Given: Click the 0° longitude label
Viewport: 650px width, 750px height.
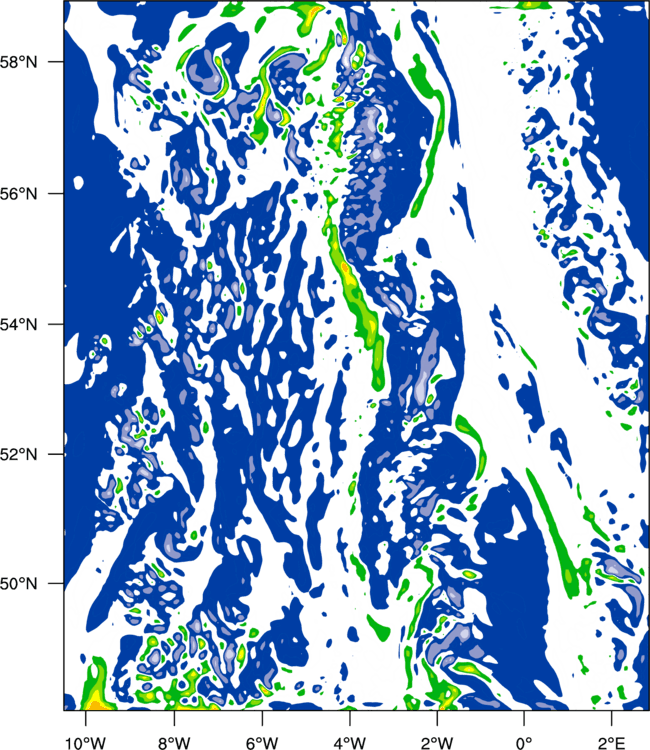Looking at the screenshot, I should pyautogui.click(x=524, y=743).
